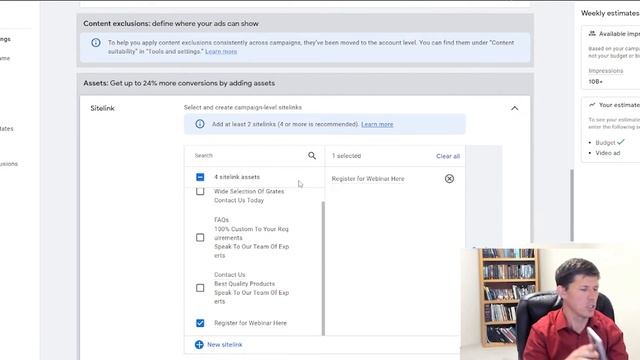The height and width of the screenshot is (360, 640).
Task: Click 'Content exclusions' section header
Action: (171, 24)
